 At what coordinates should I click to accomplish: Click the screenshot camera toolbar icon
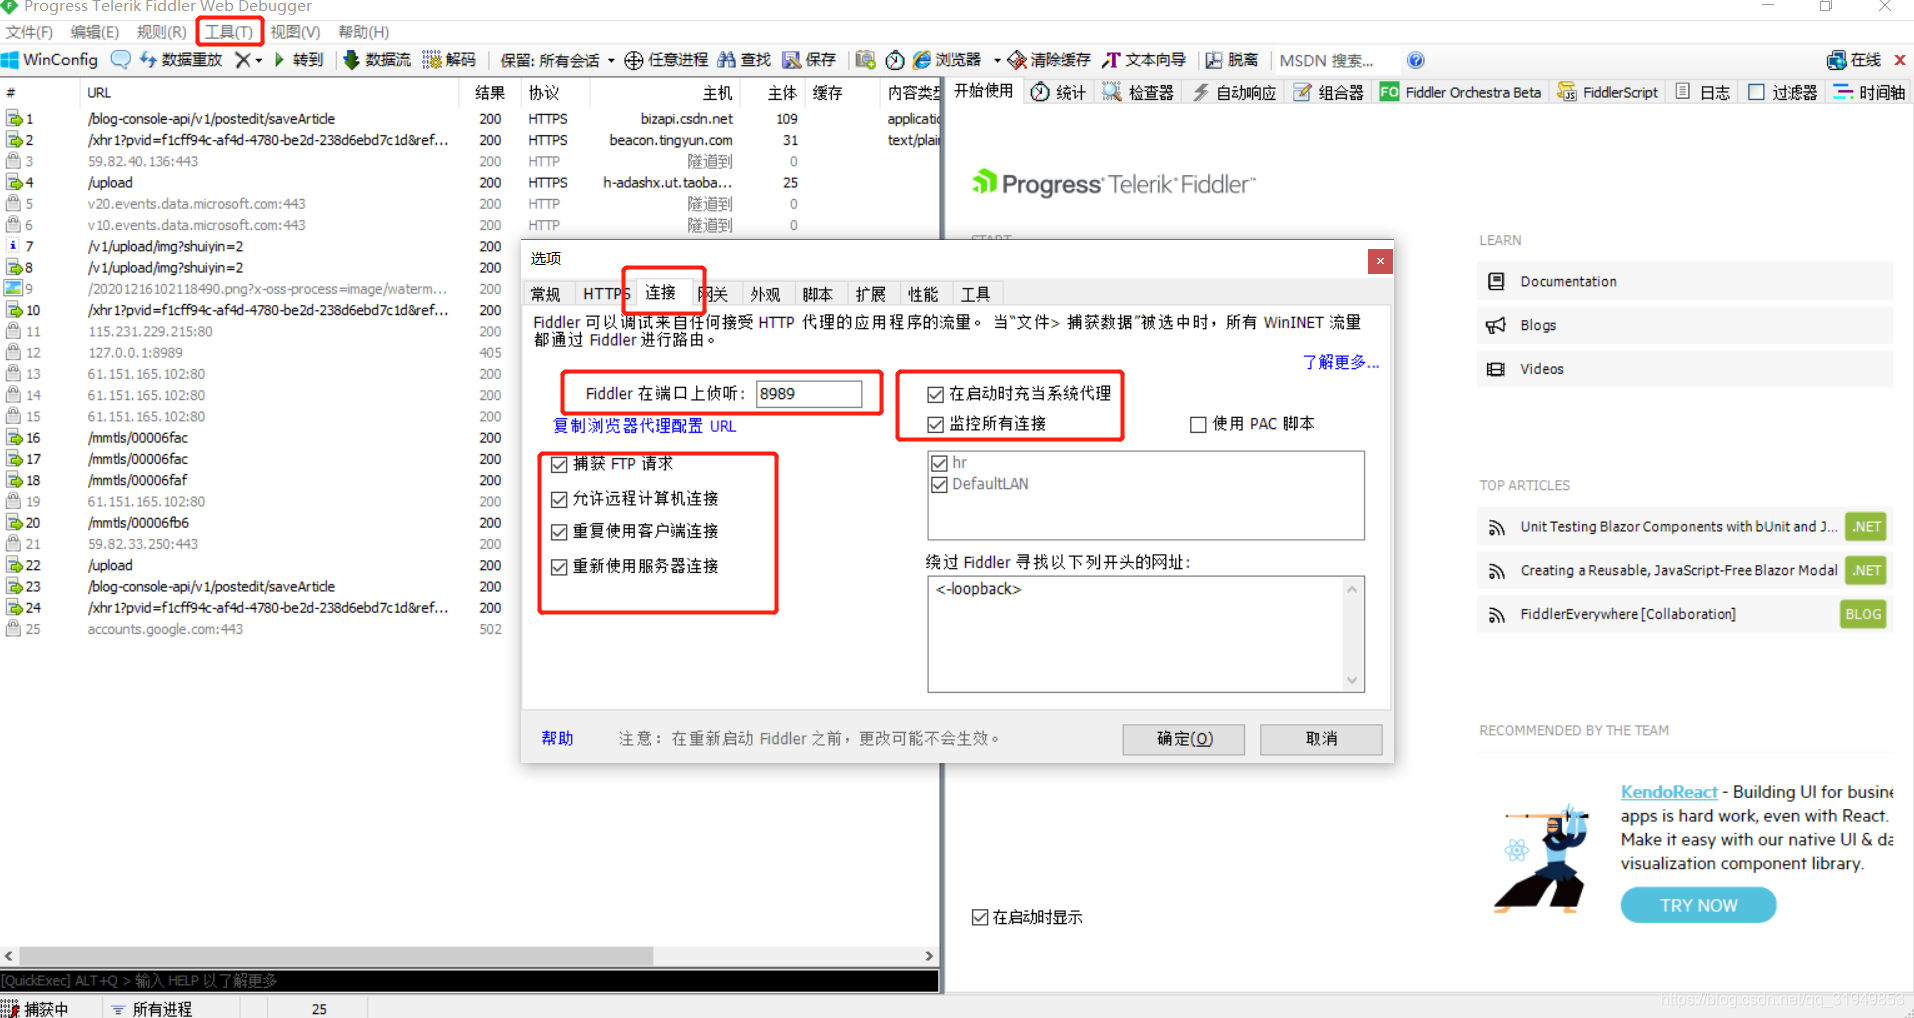point(866,60)
